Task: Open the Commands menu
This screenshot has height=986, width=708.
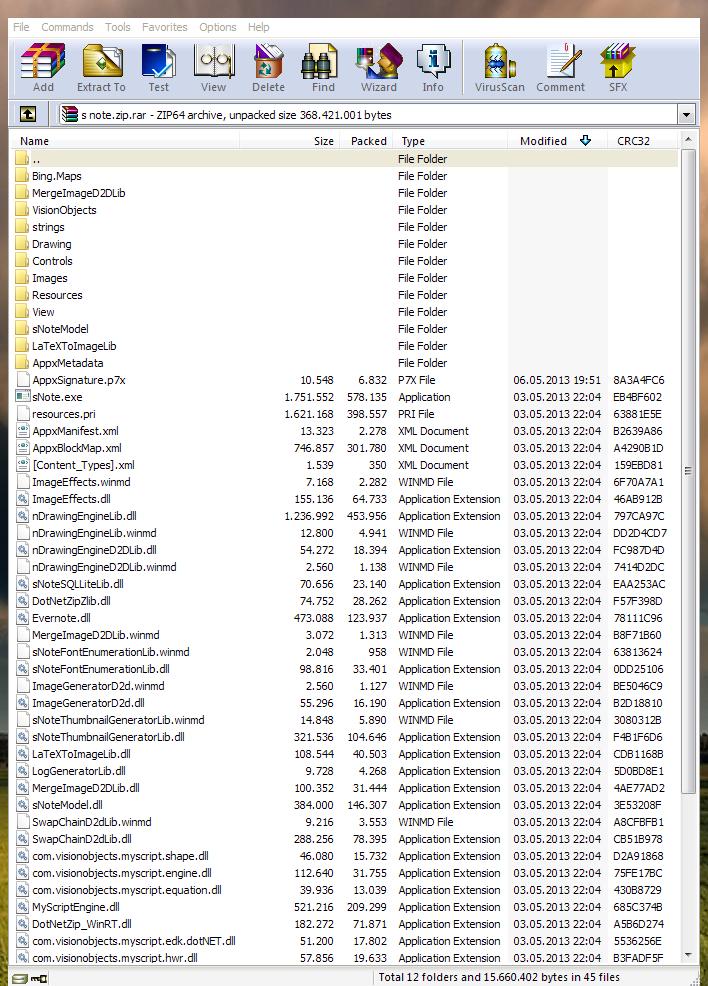Action: [x=67, y=27]
